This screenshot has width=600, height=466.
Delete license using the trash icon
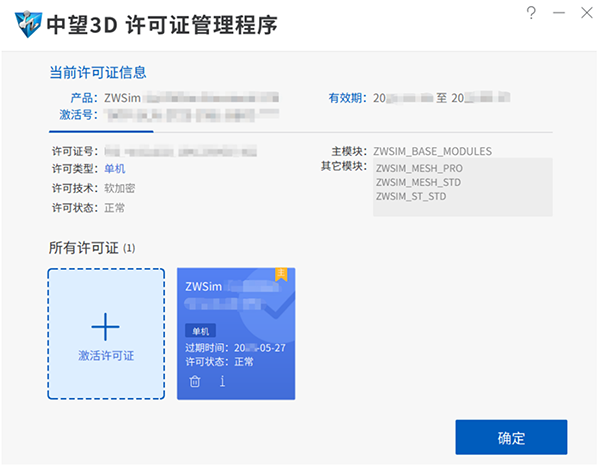[x=195, y=381]
